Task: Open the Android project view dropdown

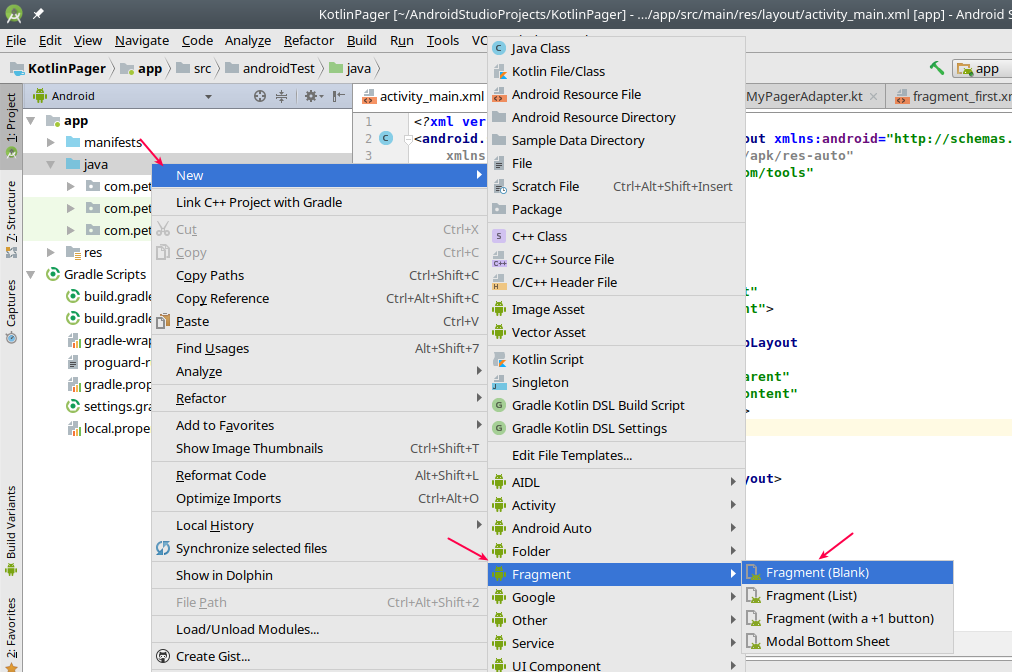Action: [208, 97]
